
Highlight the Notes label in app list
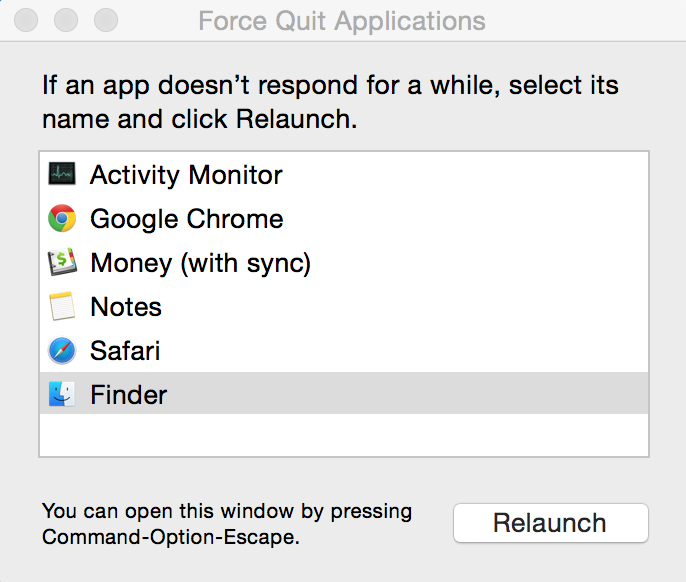click(x=126, y=307)
